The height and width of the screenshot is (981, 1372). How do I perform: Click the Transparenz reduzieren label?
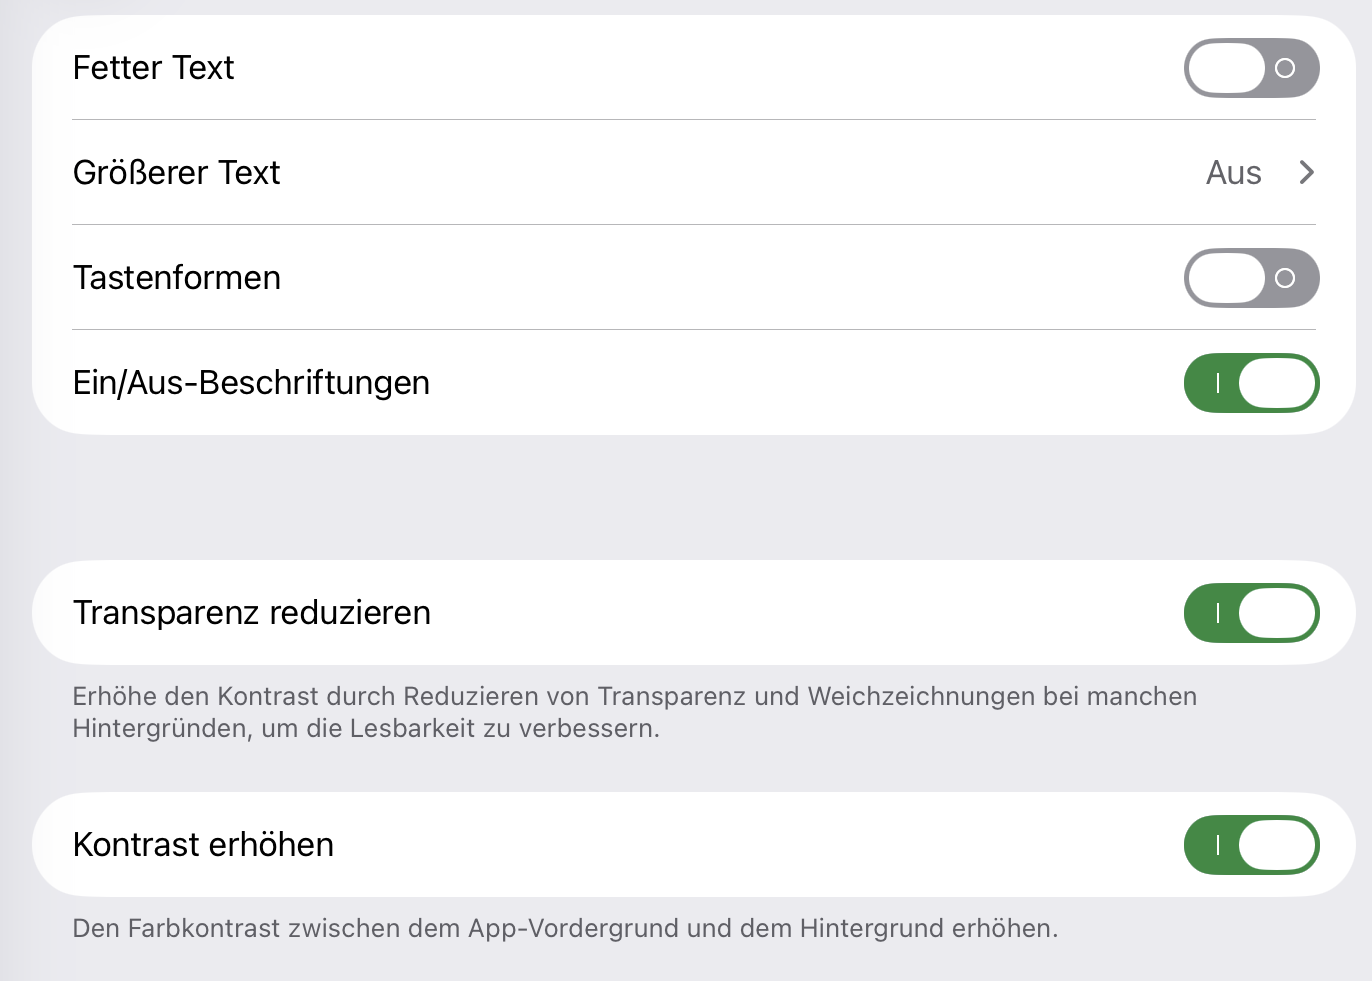(251, 613)
